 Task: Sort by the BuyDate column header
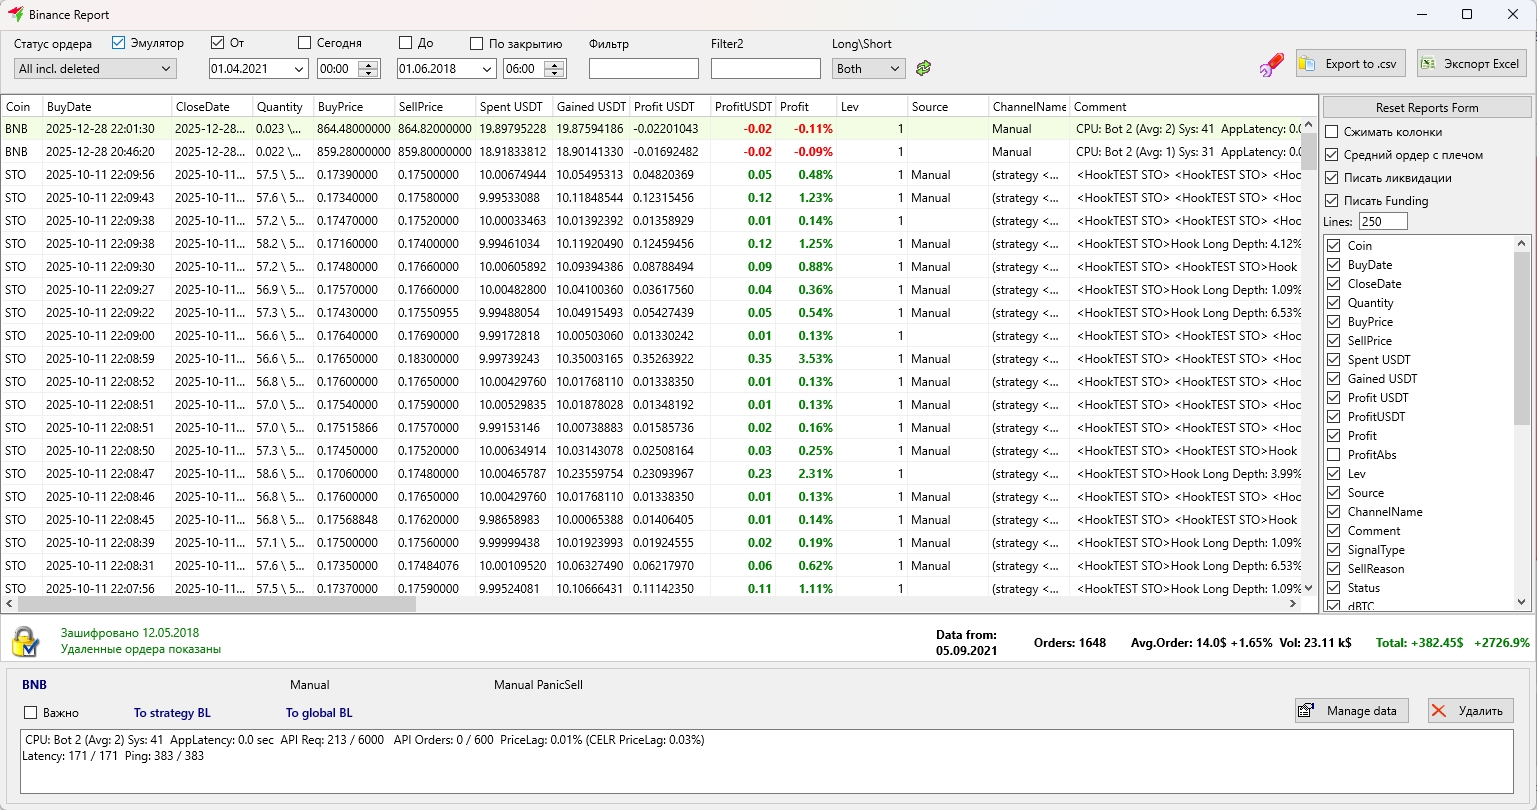click(68, 107)
